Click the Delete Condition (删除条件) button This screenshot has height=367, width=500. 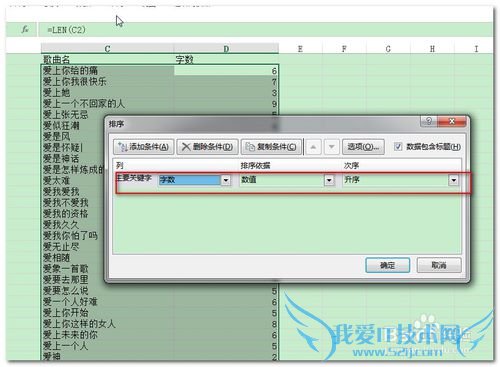coord(207,147)
